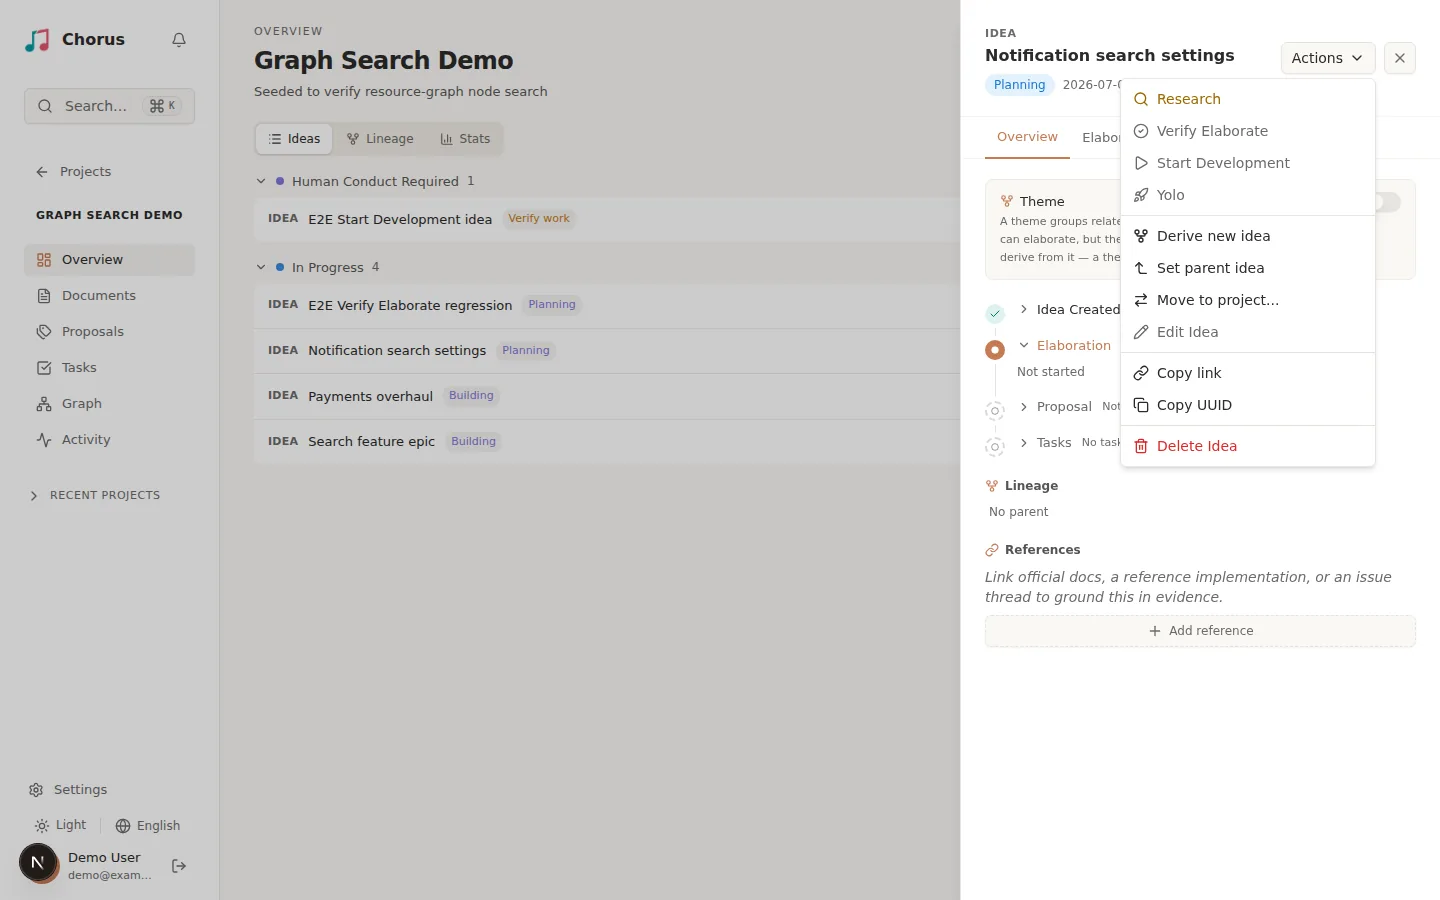Collapse the Human Conduct Required group

(x=261, y=182)
